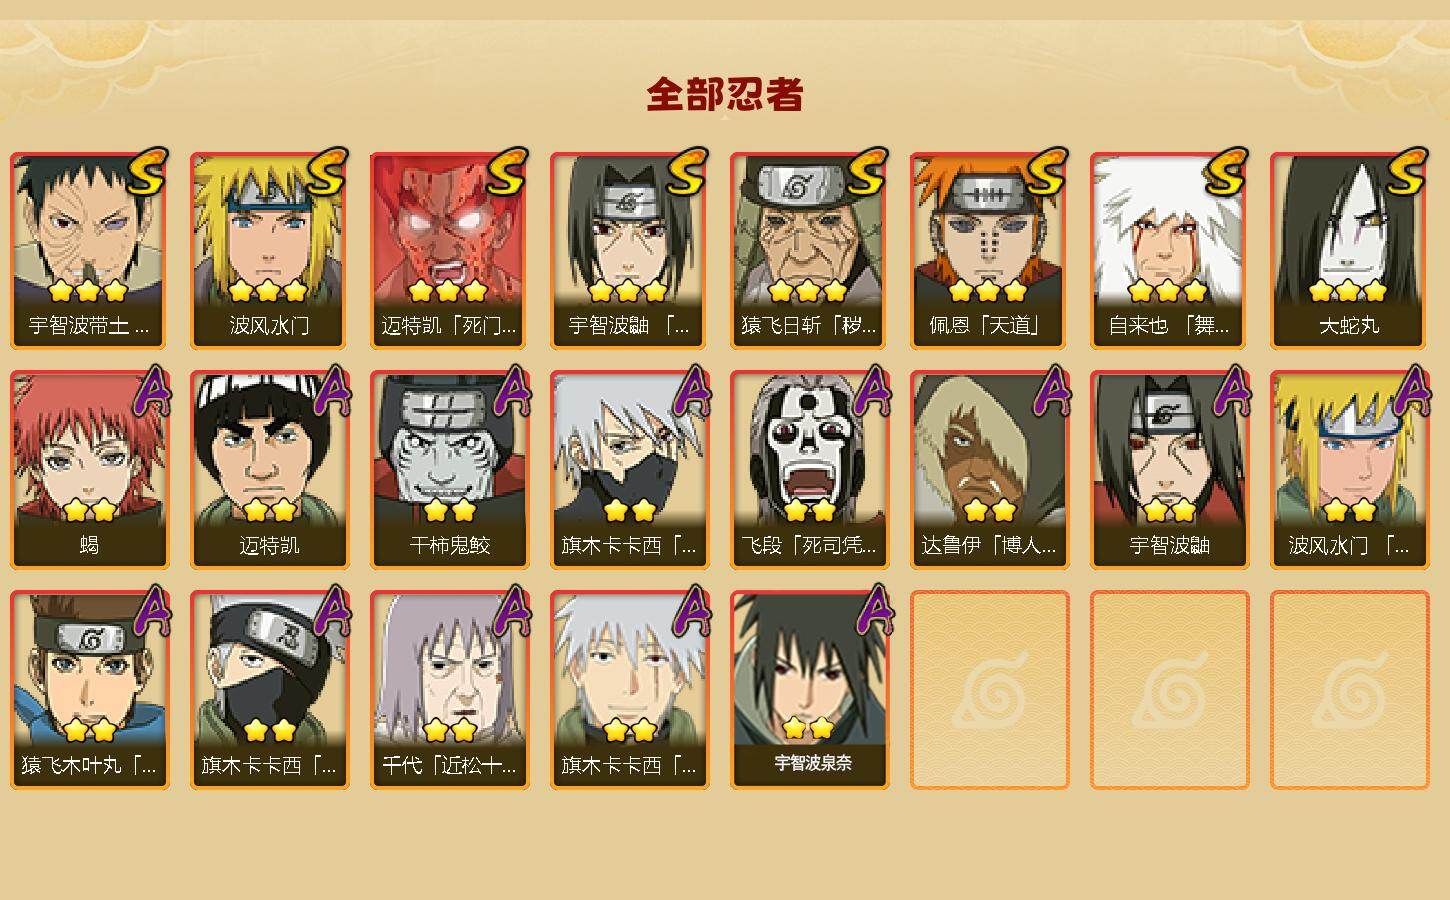Viewport: 1450px width, 900px height.
Task: Click the 全部忍者 heading tab
Action: pos(725,95)
